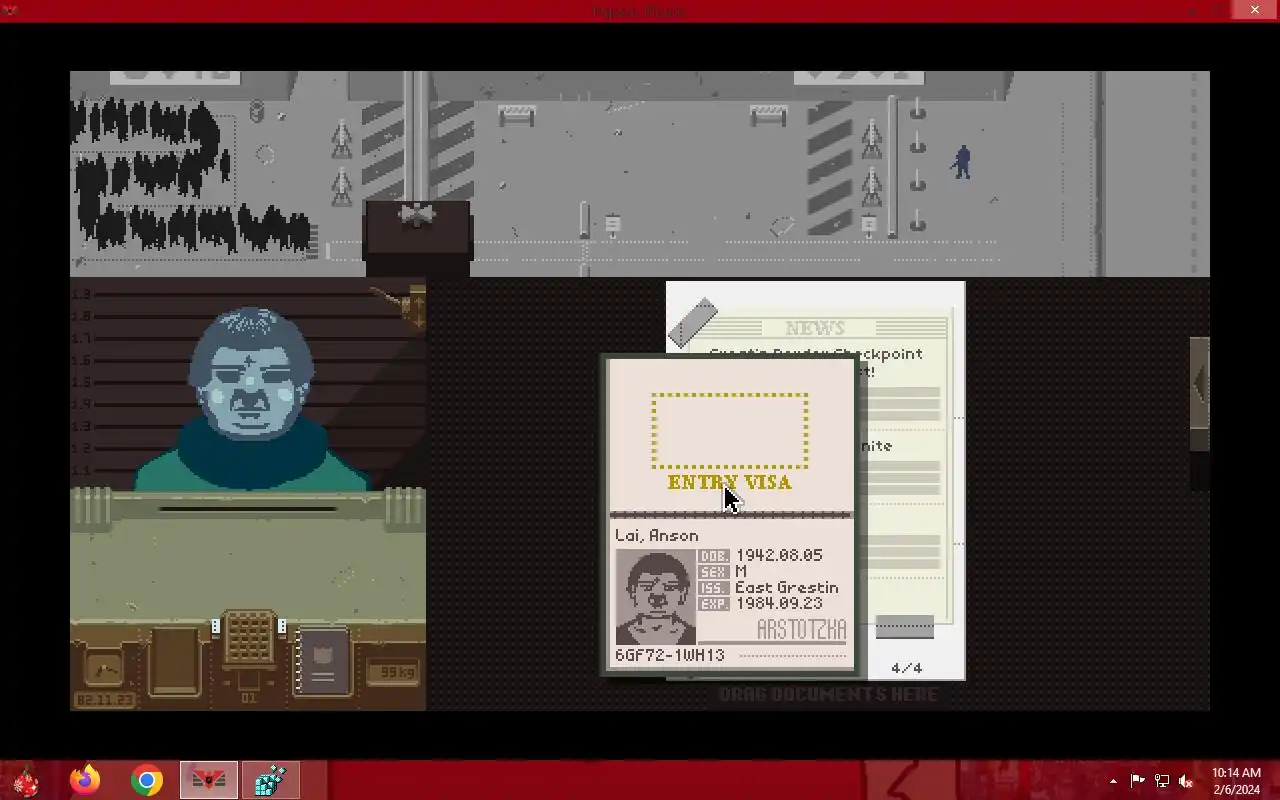
Task: Click the passport sex field M
Action: click(741, 571)
